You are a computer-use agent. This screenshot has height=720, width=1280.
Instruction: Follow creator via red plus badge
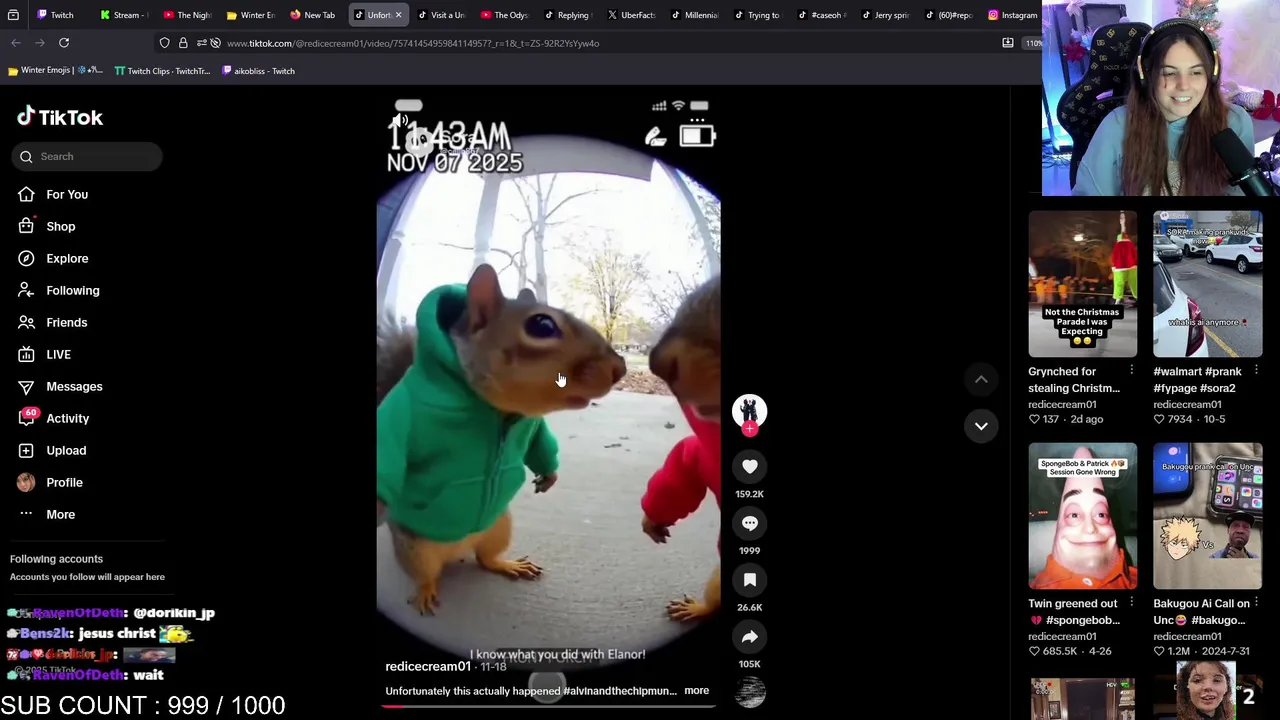tap(749, 429)
